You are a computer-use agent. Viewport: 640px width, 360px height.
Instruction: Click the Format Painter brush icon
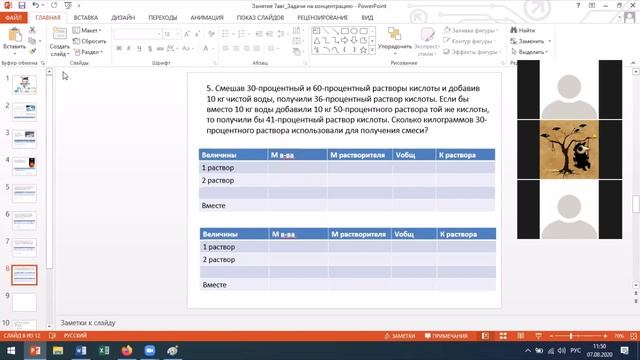pyautogui.click(x=32, y=51)
